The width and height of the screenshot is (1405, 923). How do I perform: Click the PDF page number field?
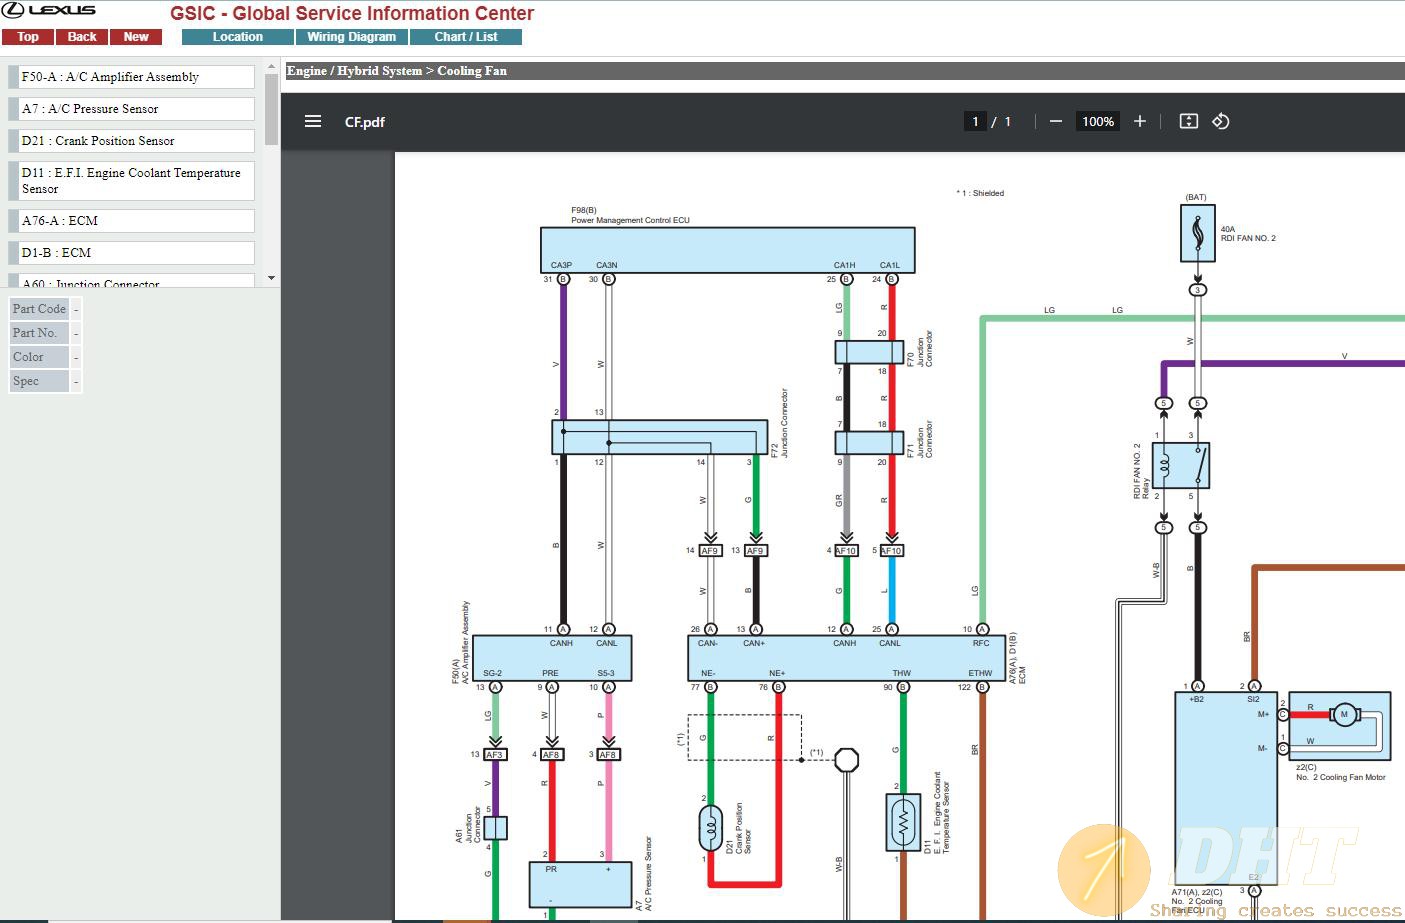[x=975, y=122]
